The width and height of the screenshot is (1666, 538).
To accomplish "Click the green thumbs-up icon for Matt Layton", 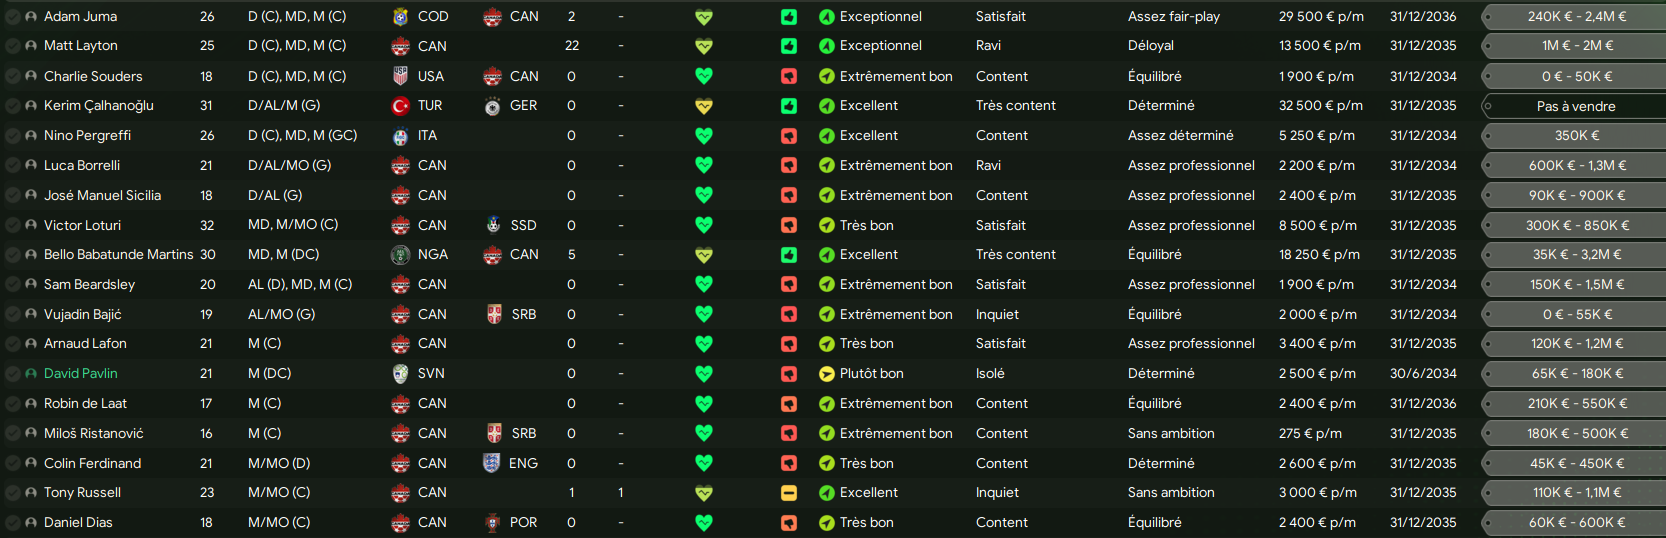I will [x=789, y=46].
